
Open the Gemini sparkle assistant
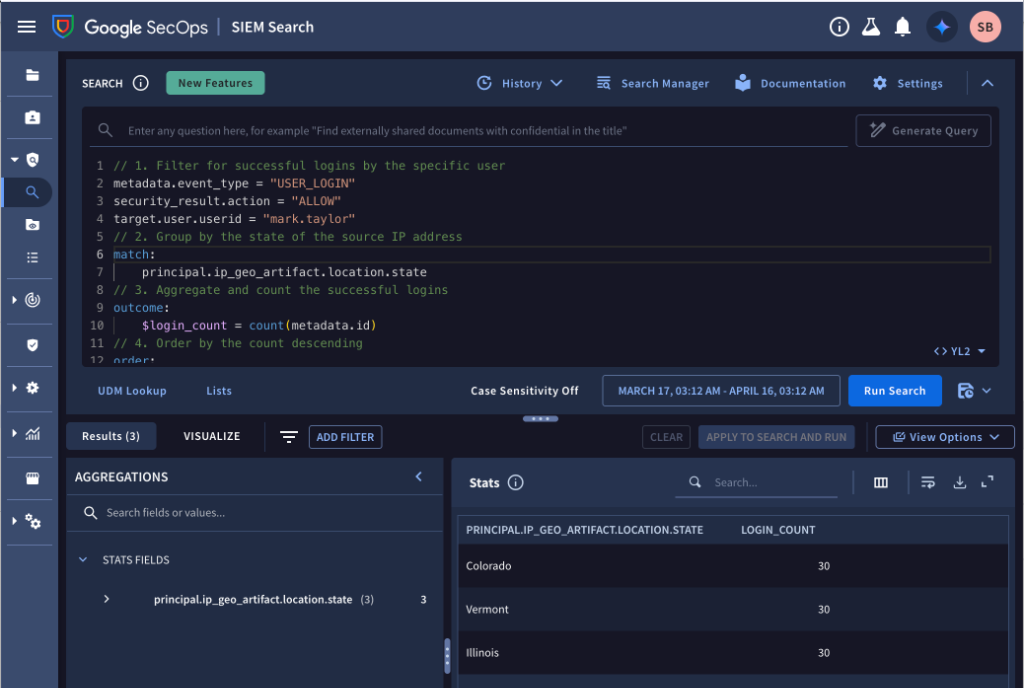941,27
